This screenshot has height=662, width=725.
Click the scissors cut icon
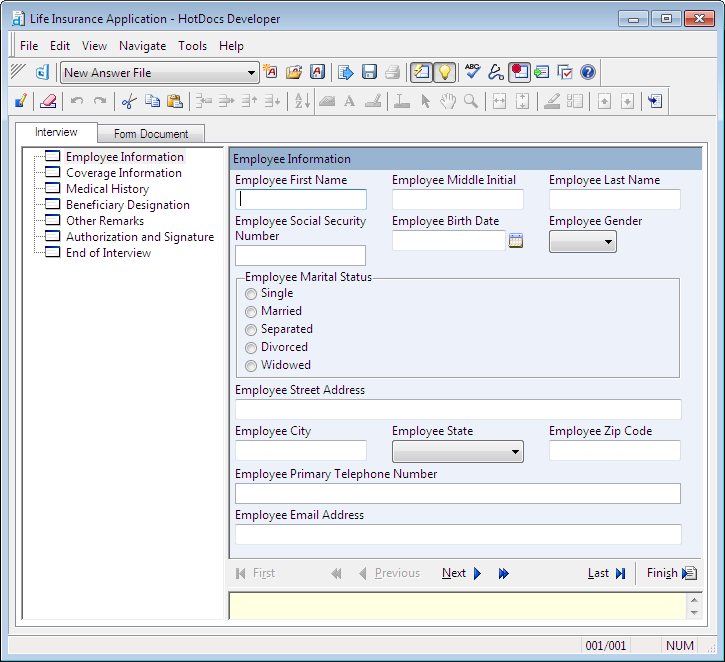(128, 101)
